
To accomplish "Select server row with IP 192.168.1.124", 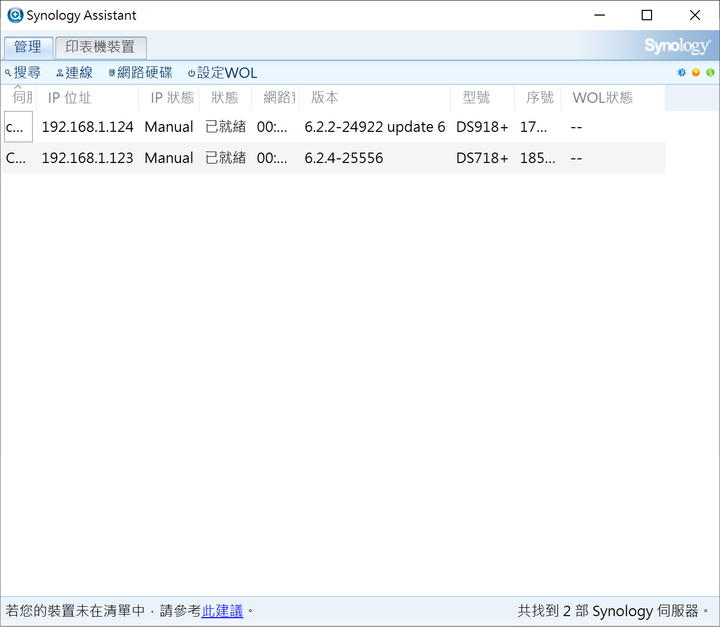I will (334, 127).
